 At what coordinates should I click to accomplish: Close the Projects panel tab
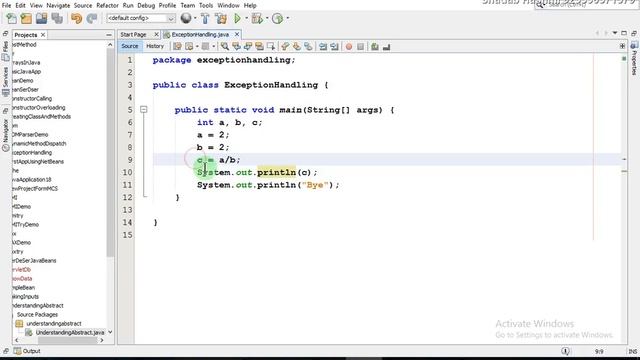43,35
